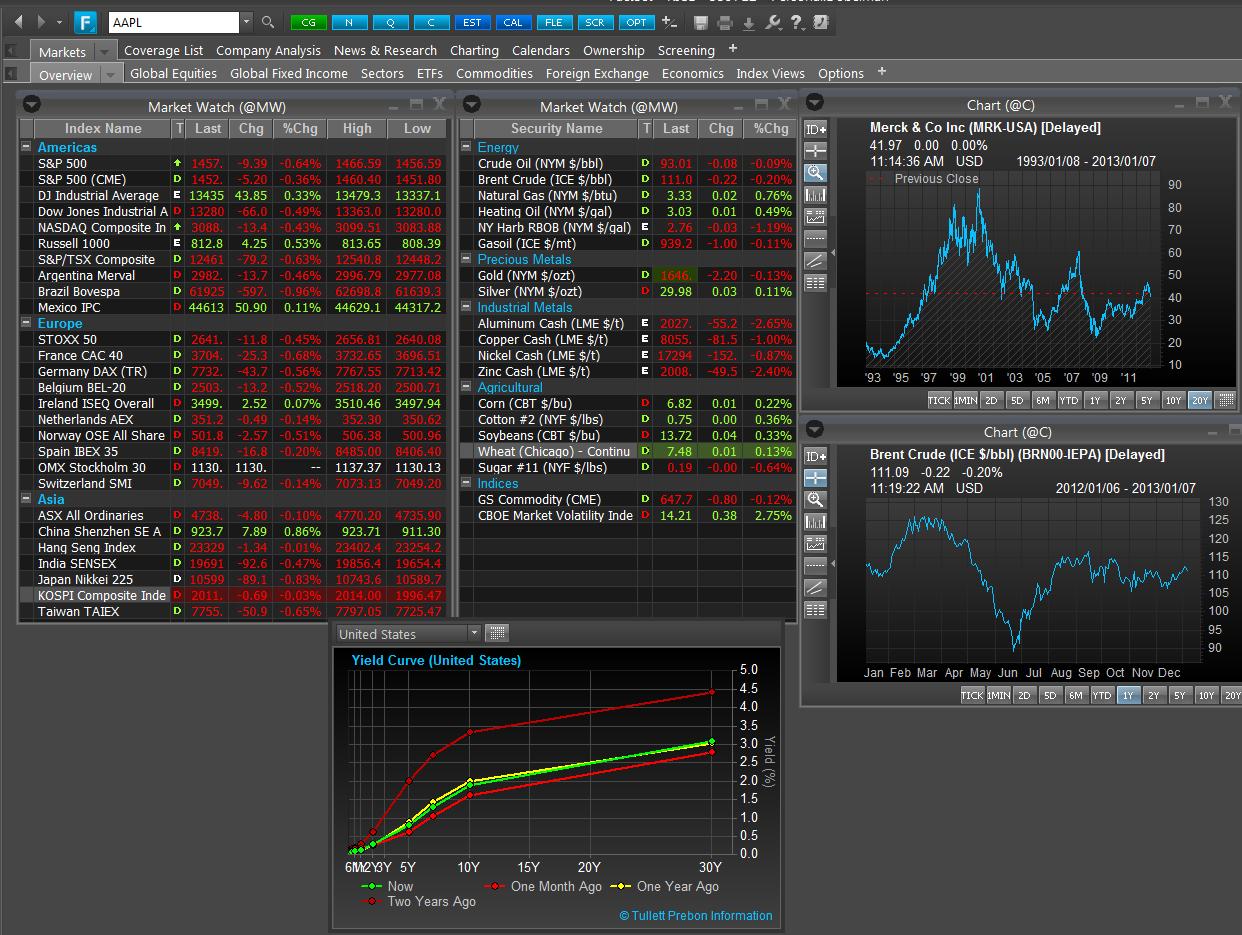
Task: Open the Company Analysis tab
Action: pos(268,50)
